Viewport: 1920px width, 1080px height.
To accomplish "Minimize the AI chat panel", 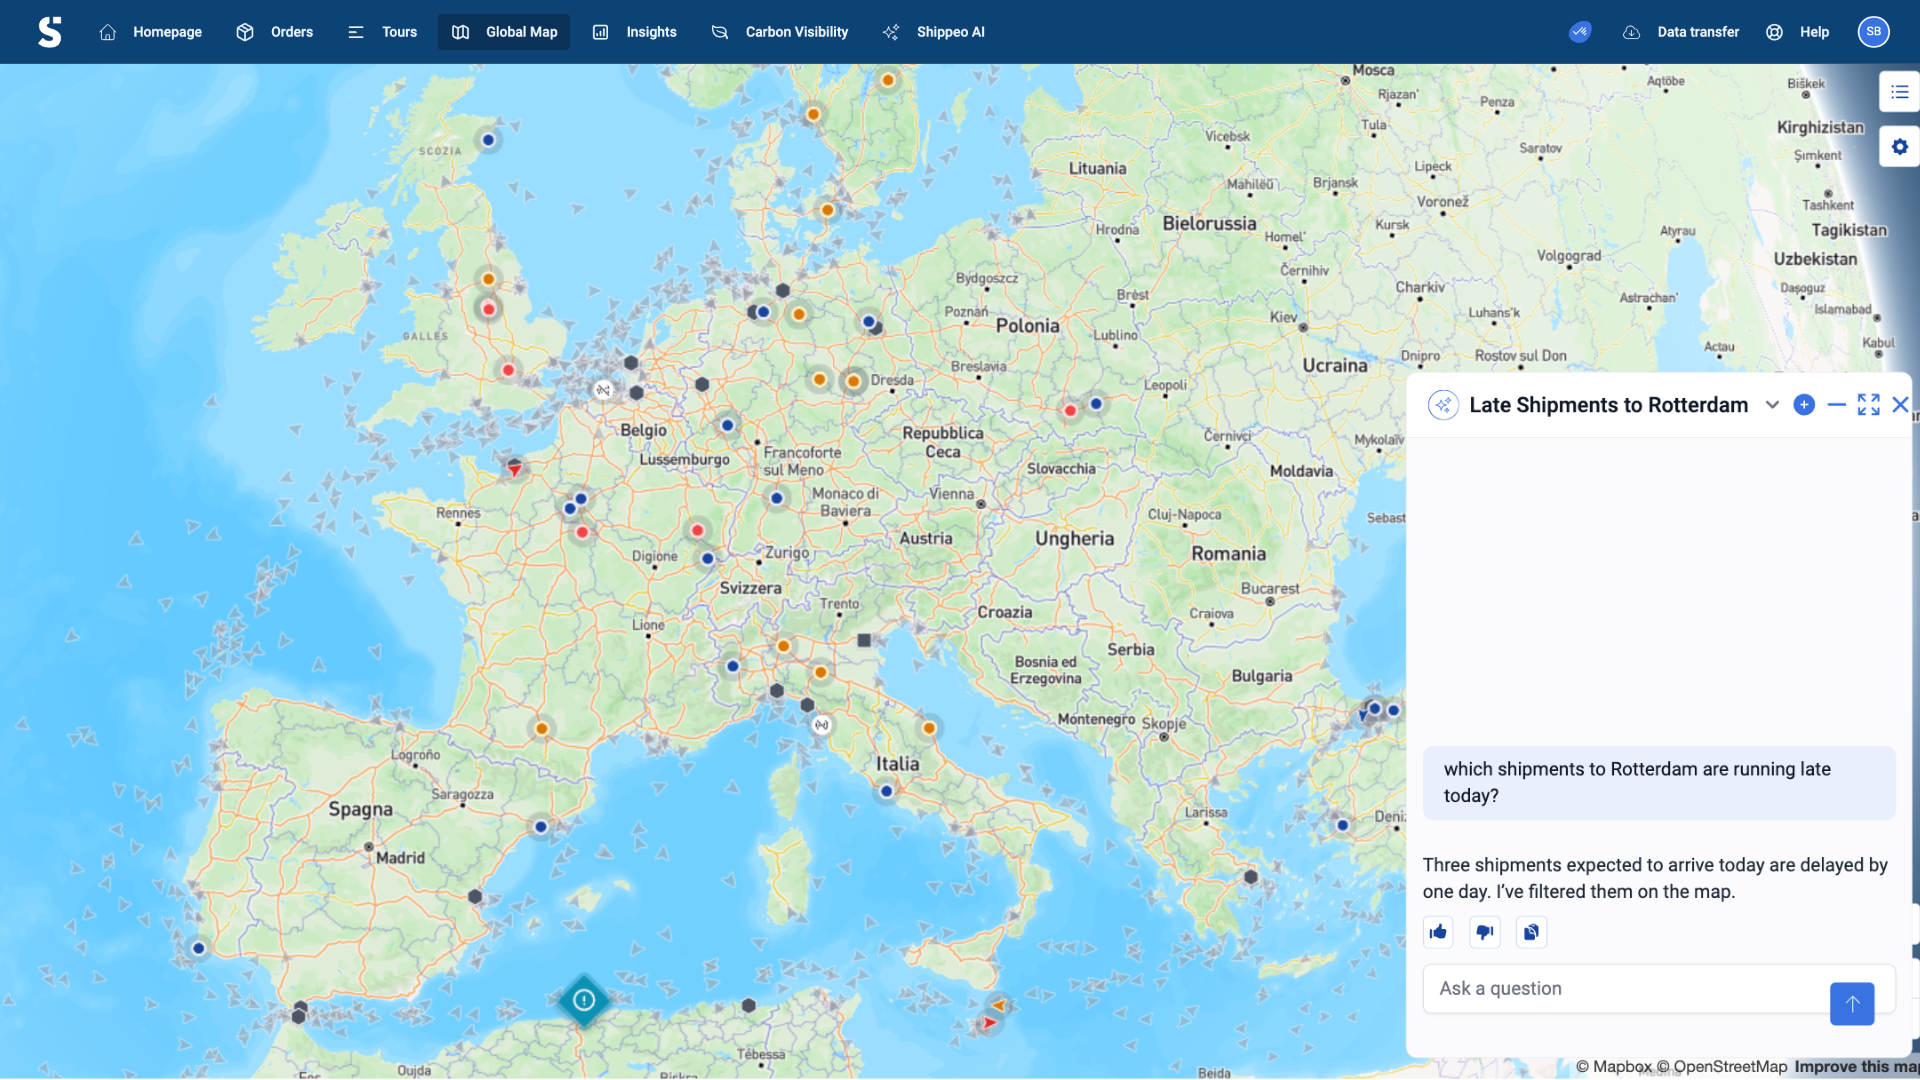I will (x=1835, y=405).
